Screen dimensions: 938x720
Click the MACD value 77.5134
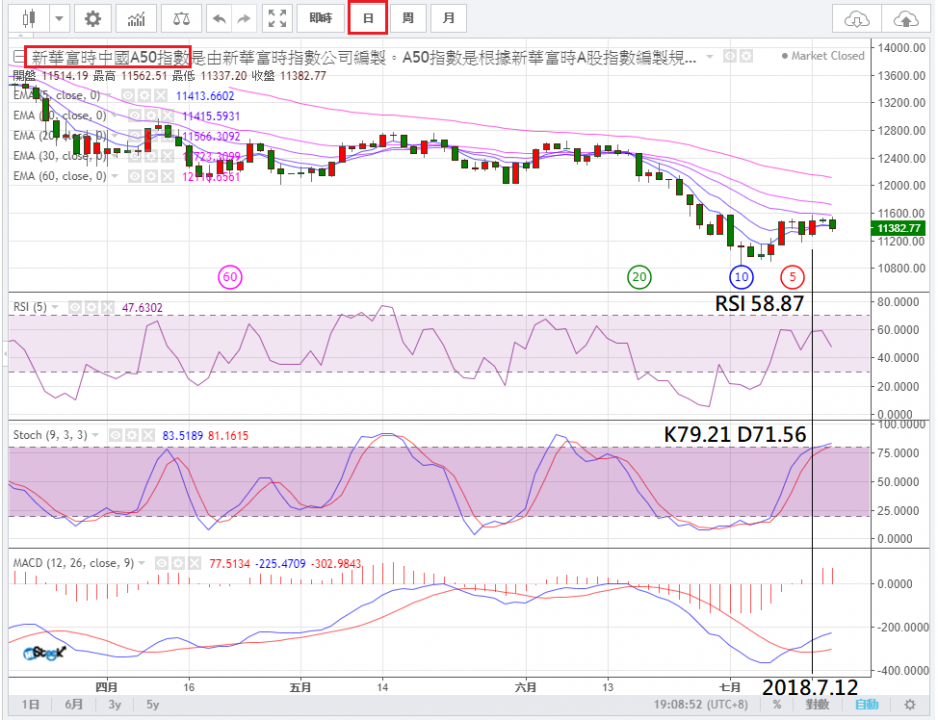tap(230, 564)
